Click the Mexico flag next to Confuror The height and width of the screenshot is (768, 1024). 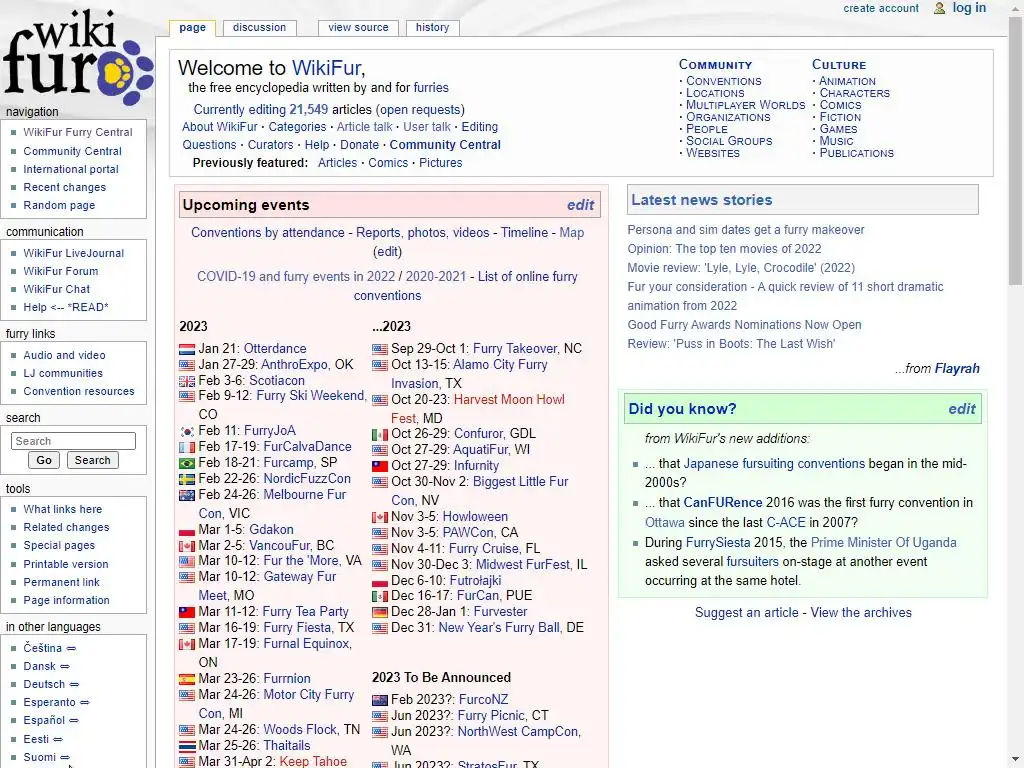[379, 434]
